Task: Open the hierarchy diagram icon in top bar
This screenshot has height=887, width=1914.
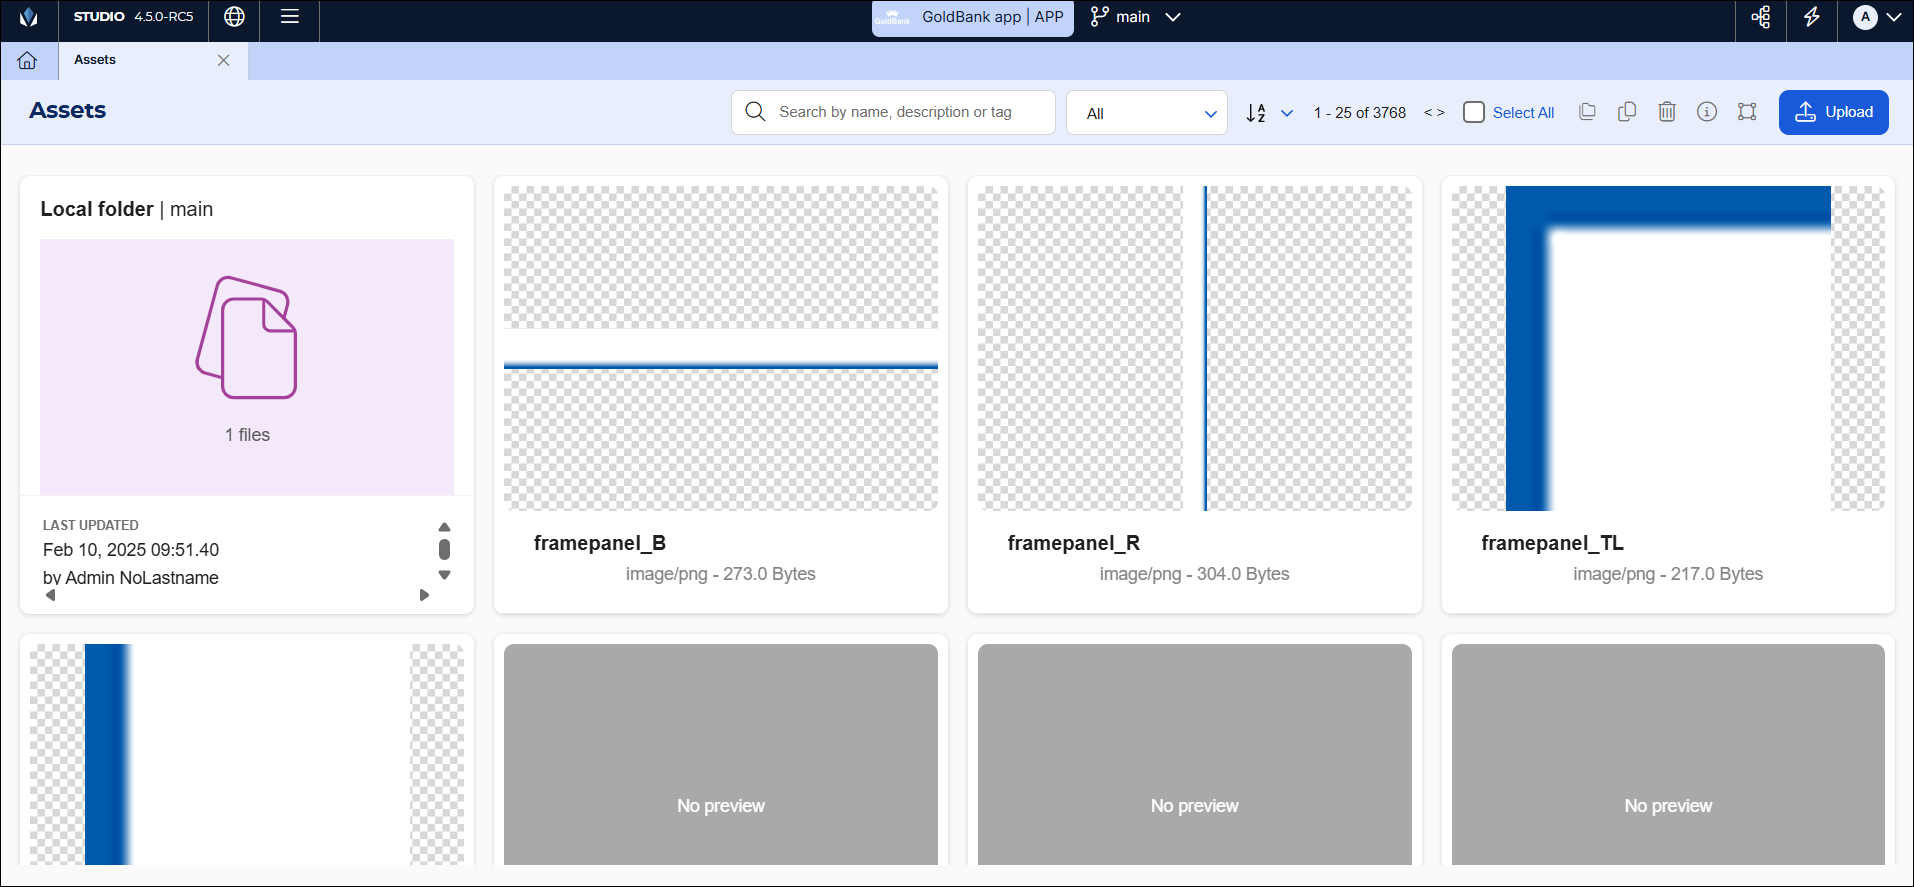Action: tap(1761, 17)
